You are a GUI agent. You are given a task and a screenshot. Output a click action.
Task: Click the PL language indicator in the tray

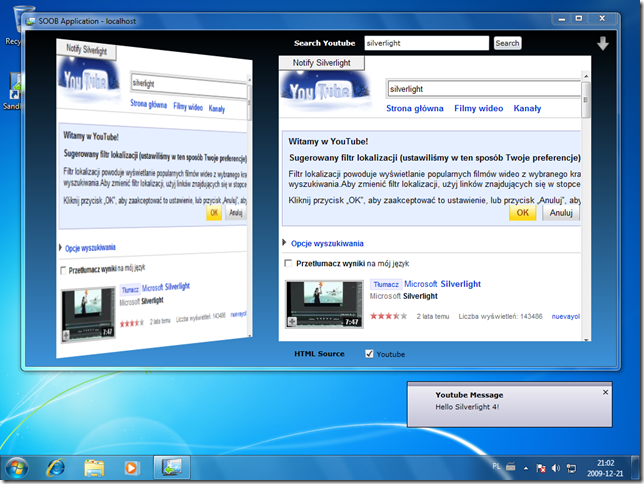point(496,466)
